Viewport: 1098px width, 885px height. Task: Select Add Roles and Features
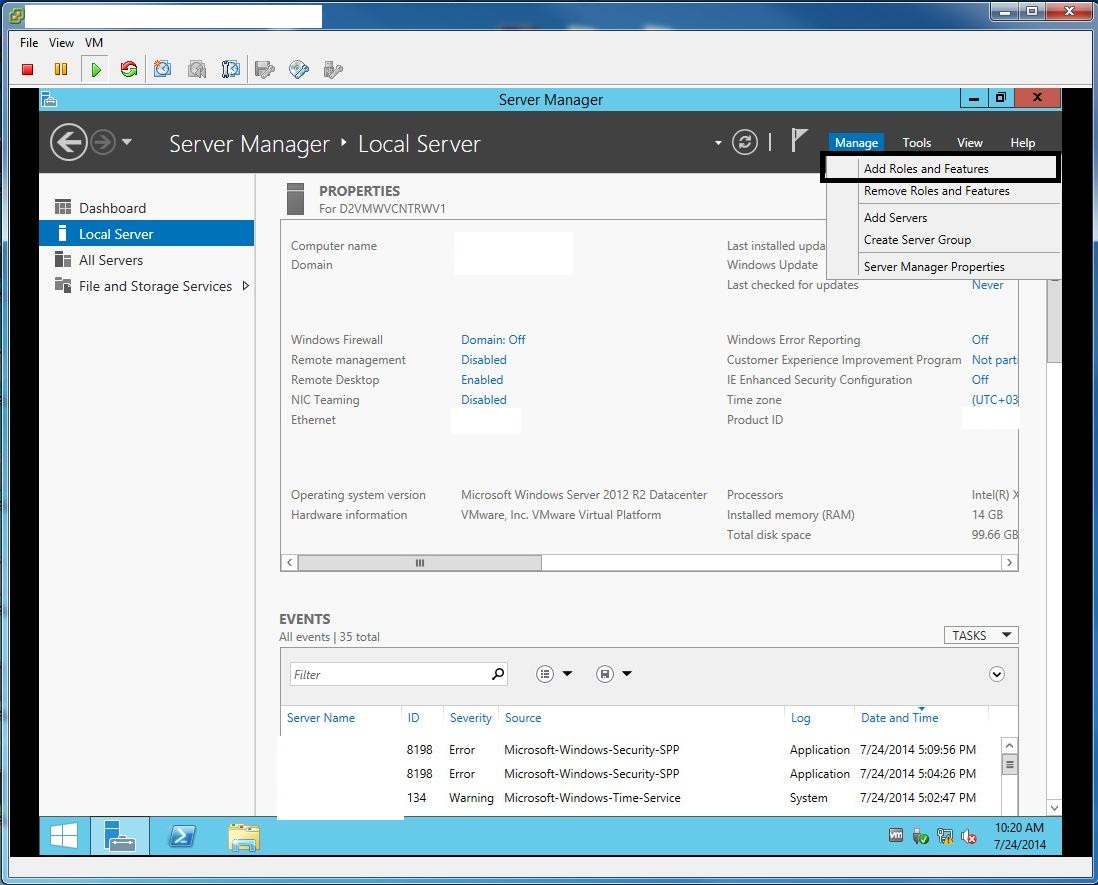[926, 169]
